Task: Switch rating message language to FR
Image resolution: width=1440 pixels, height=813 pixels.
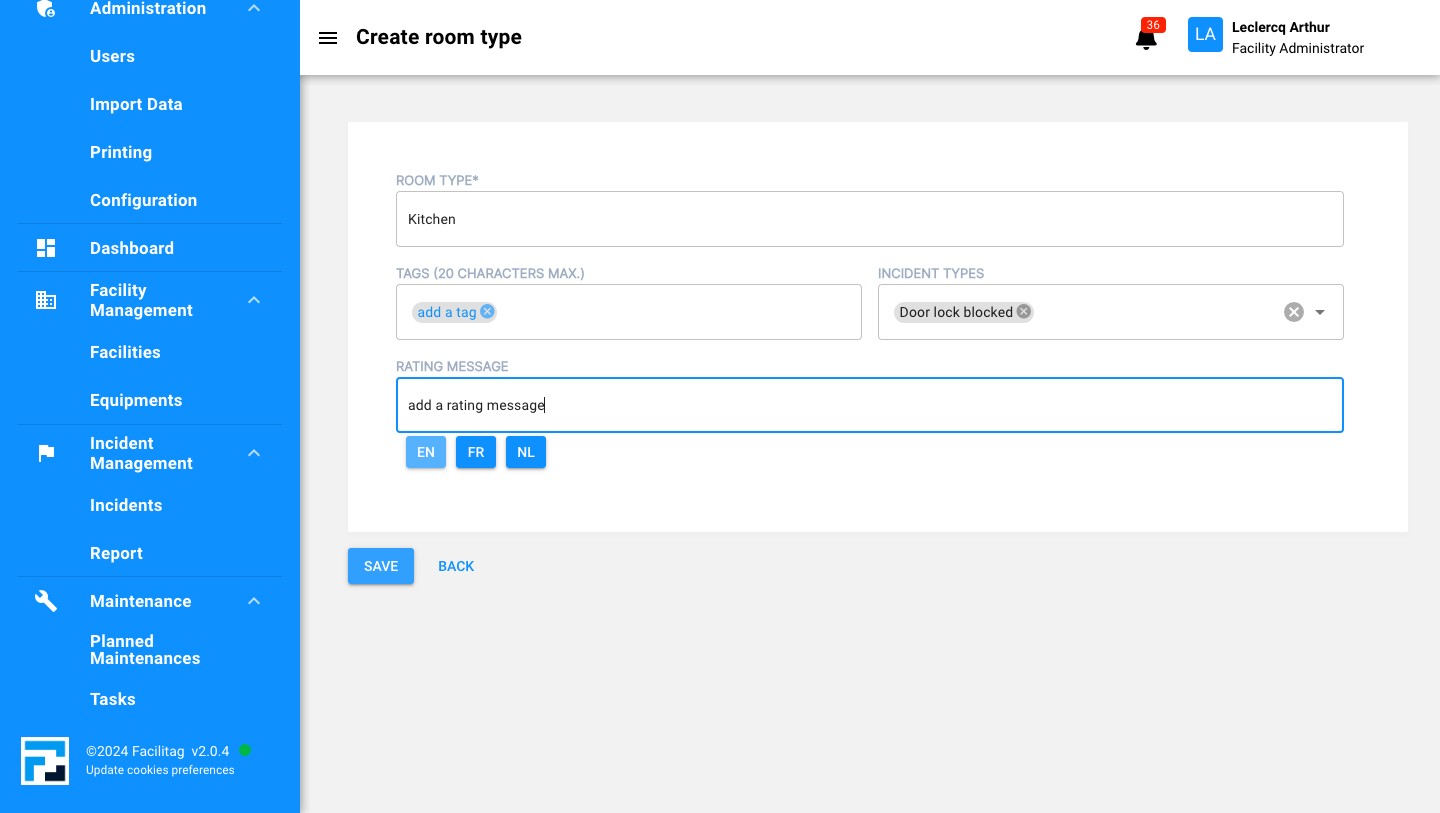Action: pos(476,452)
